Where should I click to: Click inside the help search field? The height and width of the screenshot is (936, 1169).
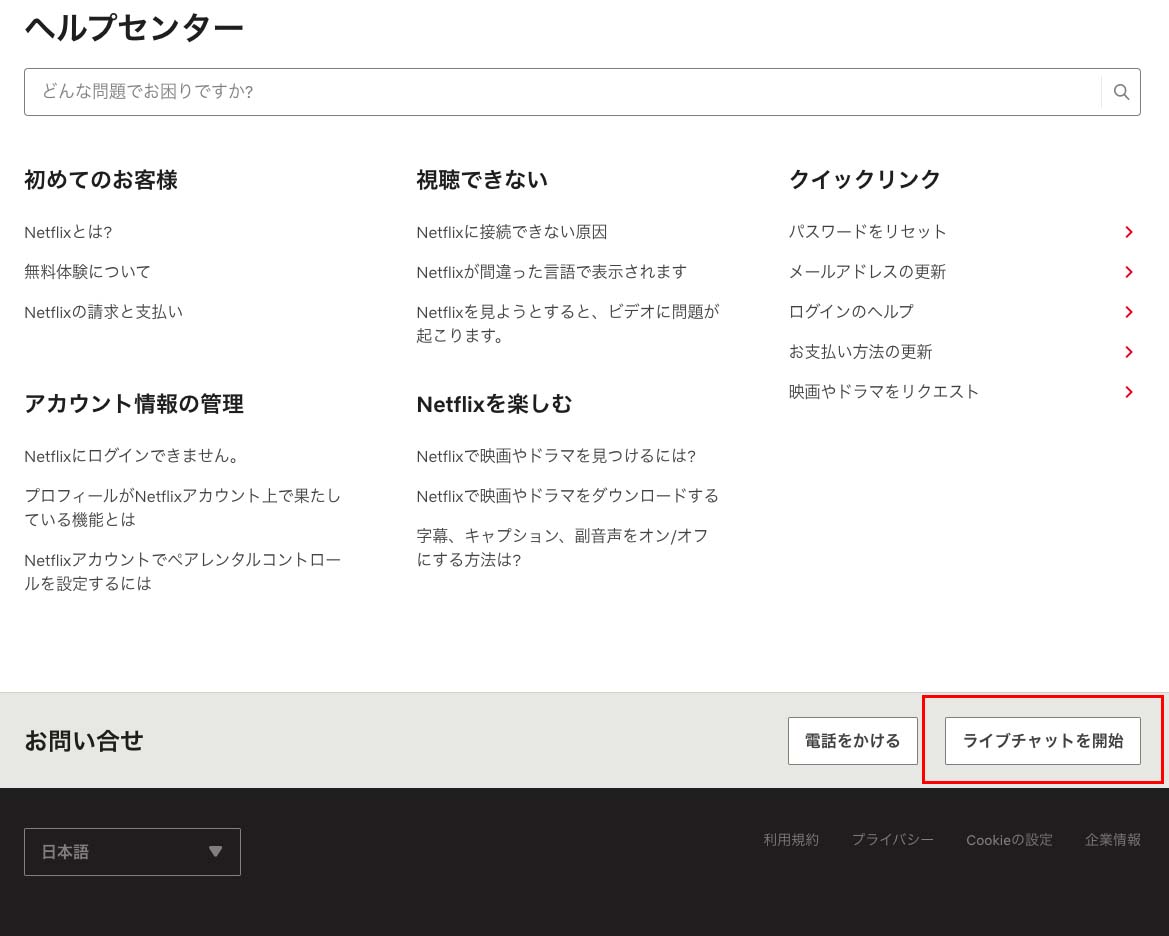coord(400,91)
